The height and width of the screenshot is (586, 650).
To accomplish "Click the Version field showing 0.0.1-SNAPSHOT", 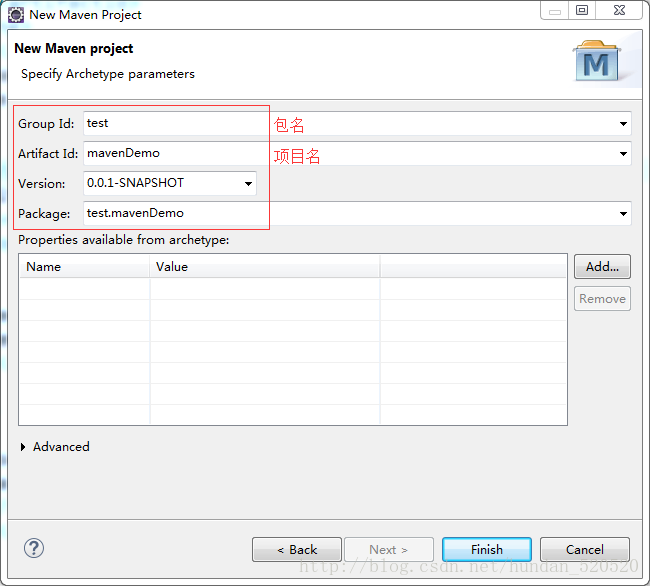I will click(x=170, y=184).
